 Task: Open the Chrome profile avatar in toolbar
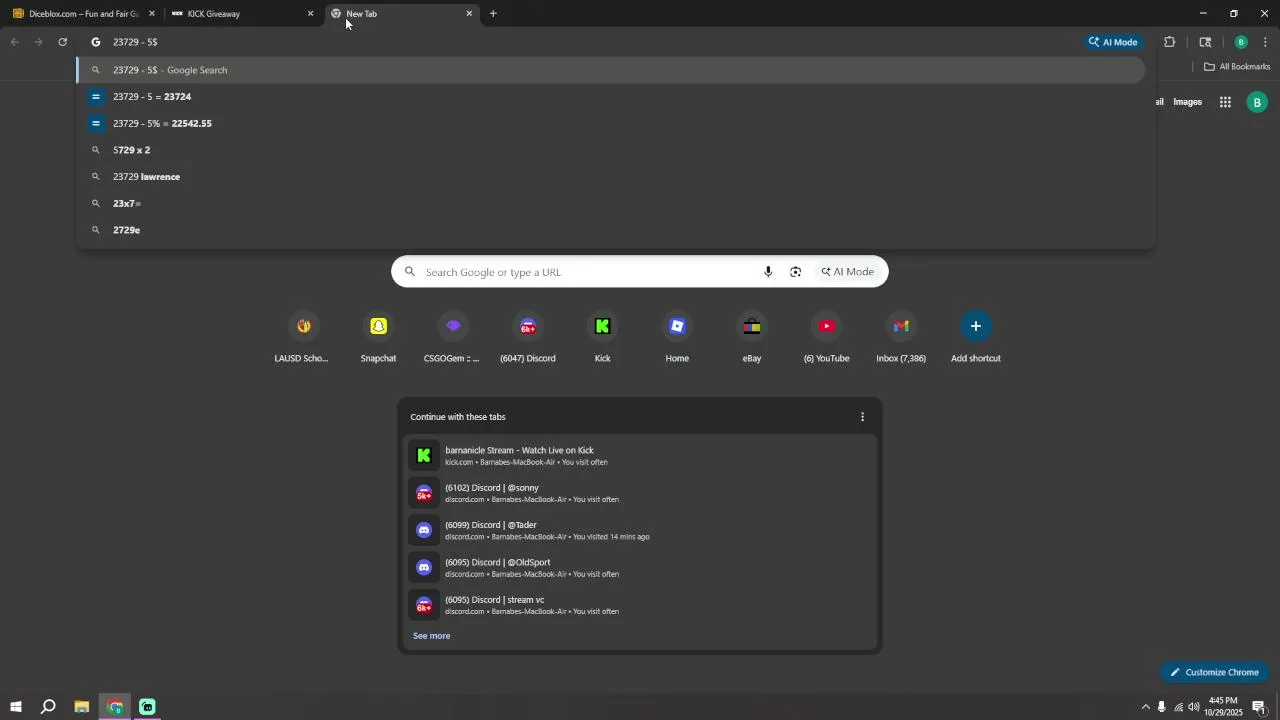pos(1241,42)
